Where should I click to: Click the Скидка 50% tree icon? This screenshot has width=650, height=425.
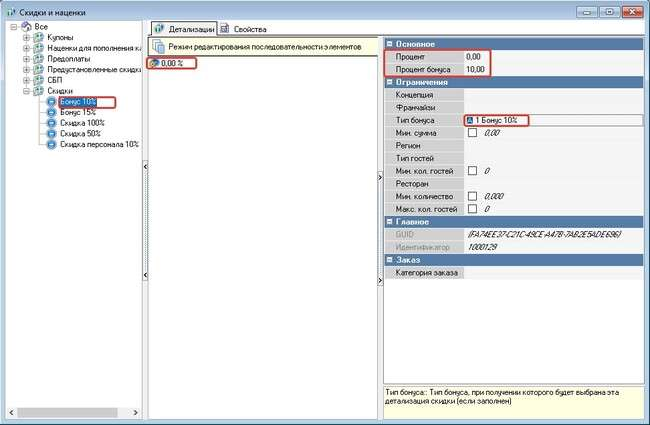tap(52, 133)
